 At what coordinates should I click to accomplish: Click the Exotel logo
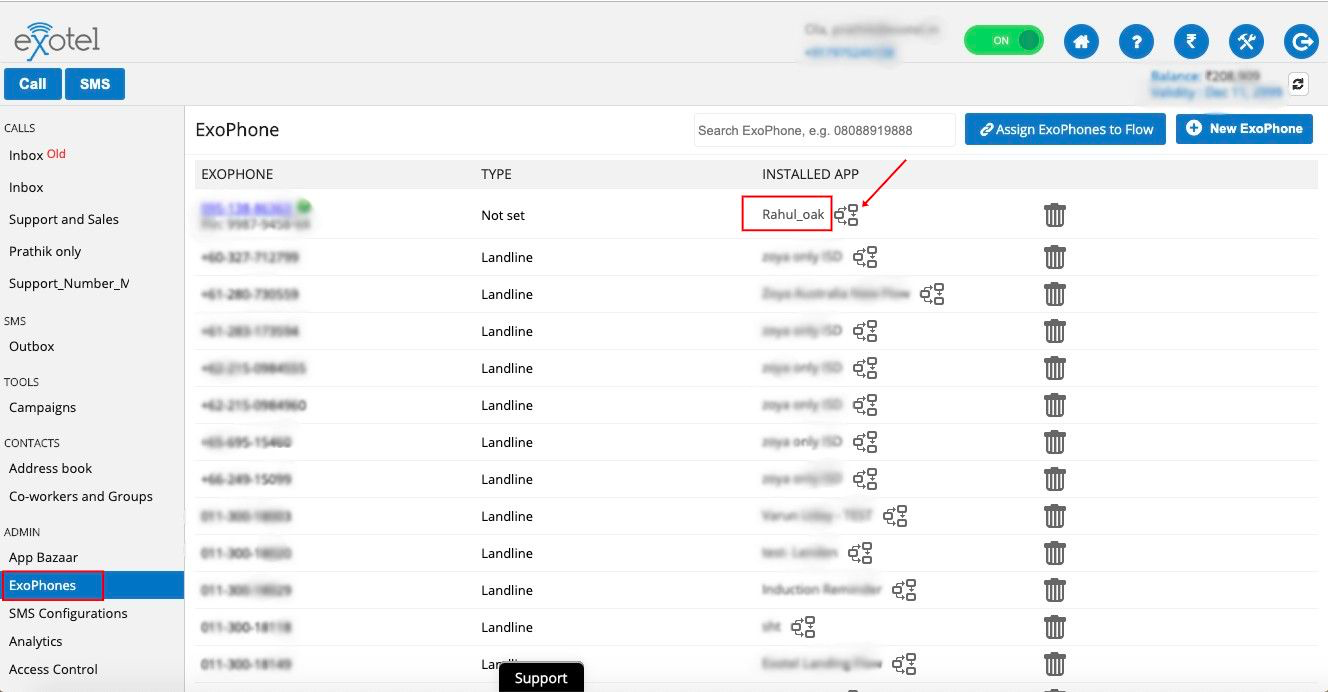[57, 40]
